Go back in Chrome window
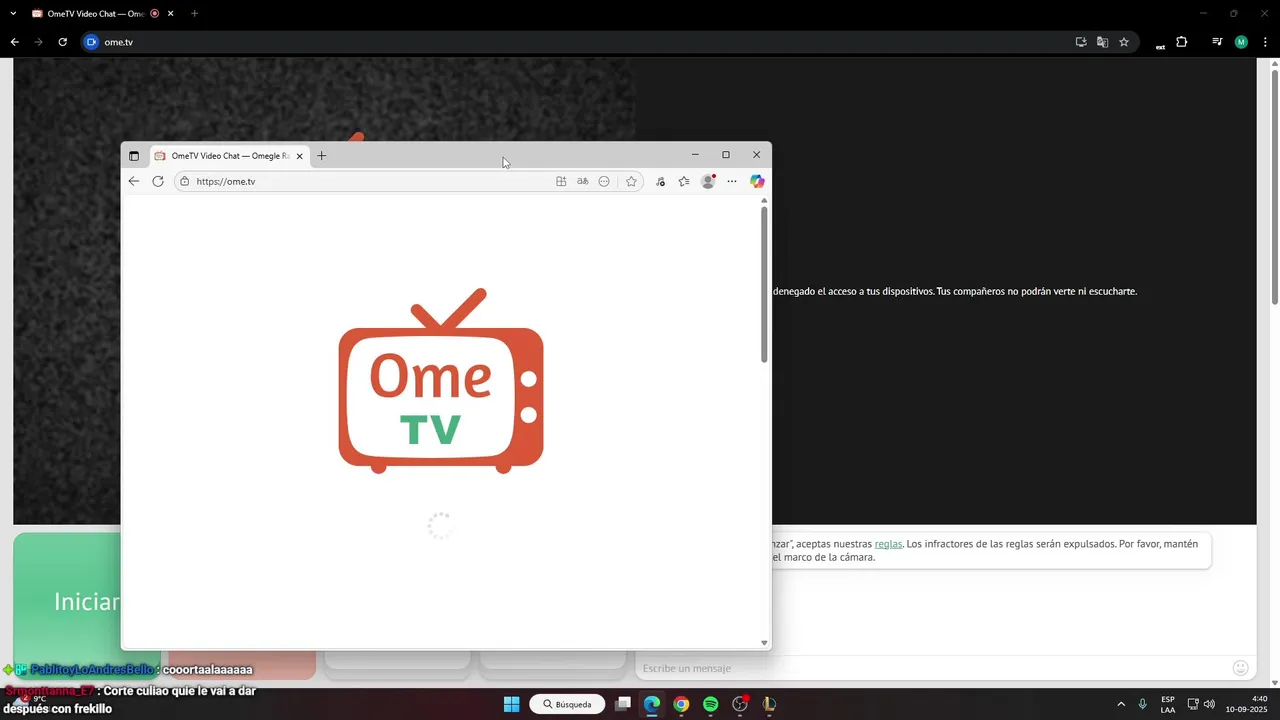 [x=14, y=42]
